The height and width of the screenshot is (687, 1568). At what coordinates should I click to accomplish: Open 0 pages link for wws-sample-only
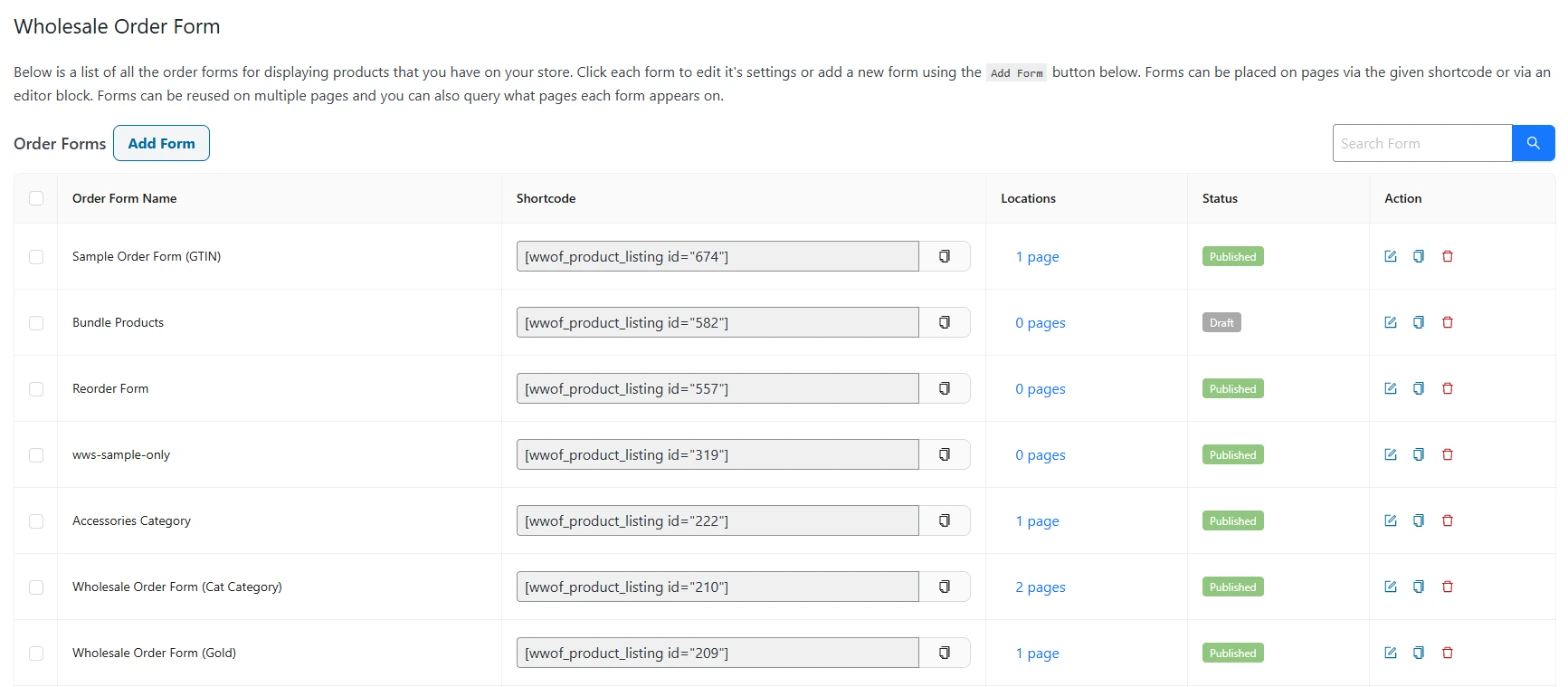[1040, 455]
